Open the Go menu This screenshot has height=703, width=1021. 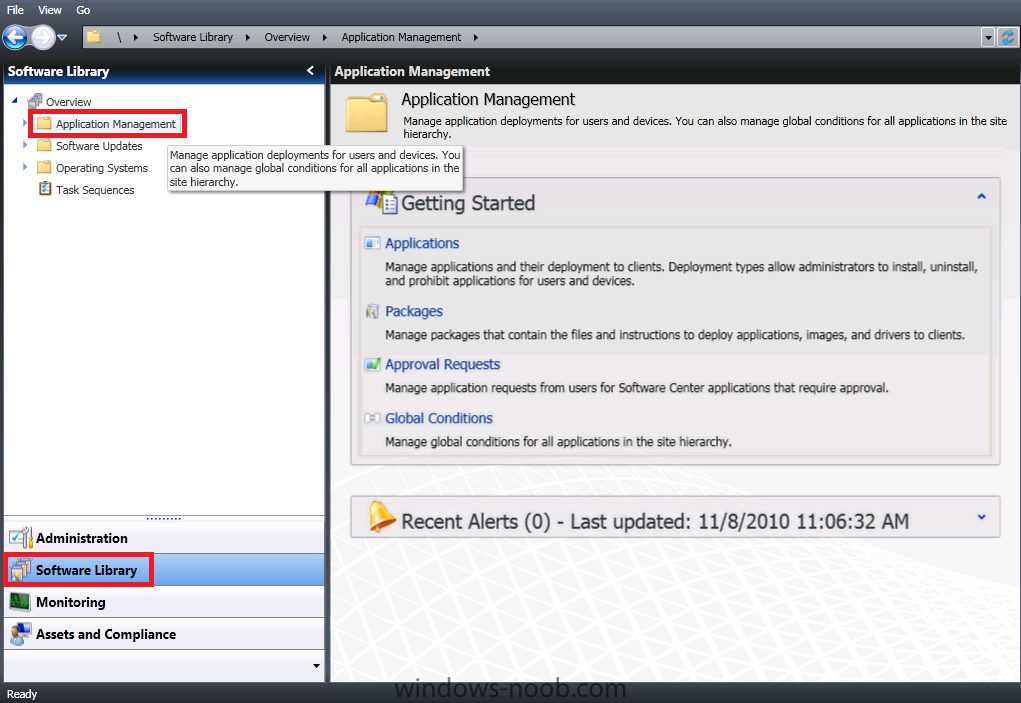tap(83, 10)
